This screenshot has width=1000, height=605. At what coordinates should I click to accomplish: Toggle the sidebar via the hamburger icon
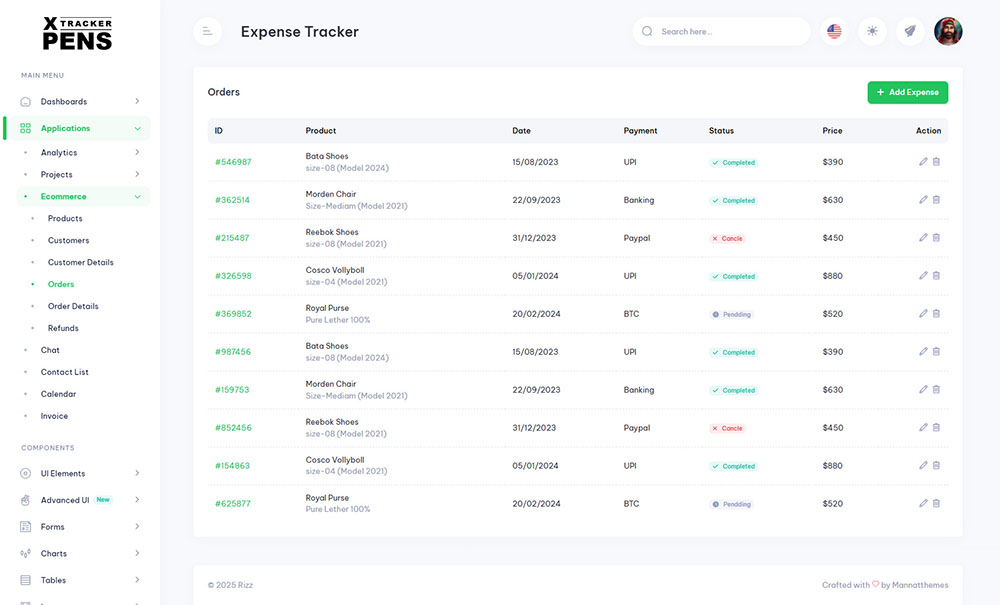coord(207,31)
